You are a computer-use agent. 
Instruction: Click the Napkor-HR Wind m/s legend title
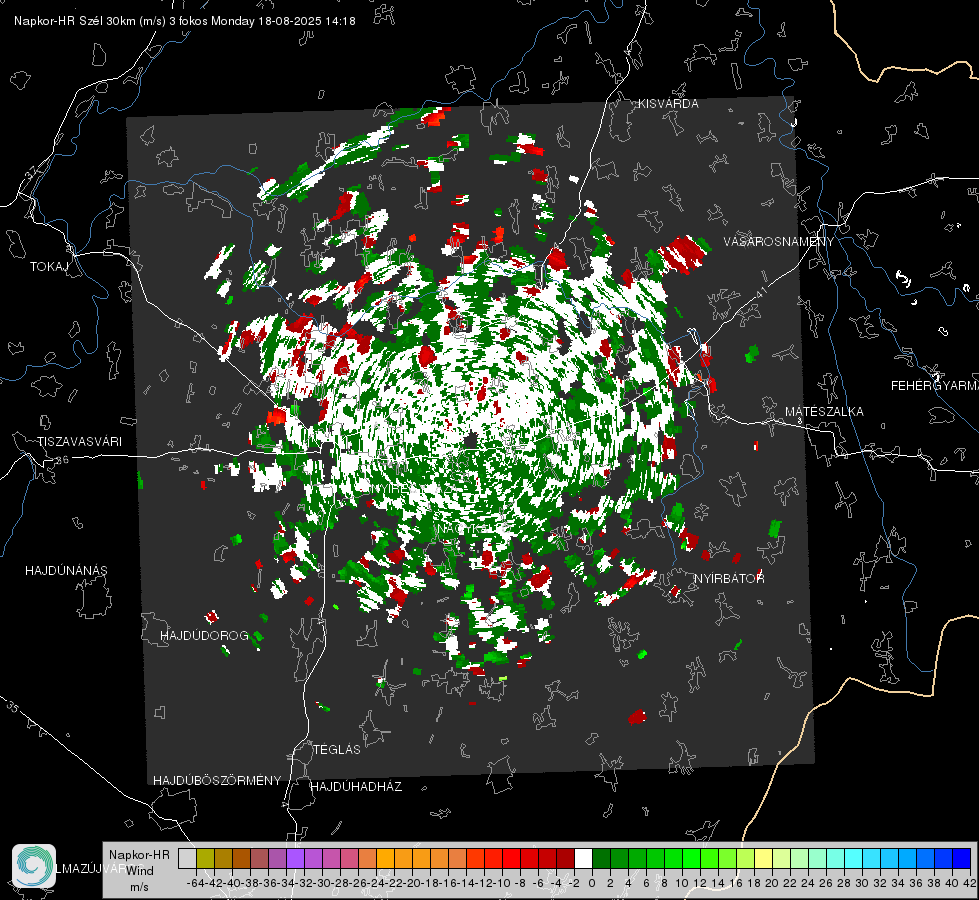tap(139, 870)
